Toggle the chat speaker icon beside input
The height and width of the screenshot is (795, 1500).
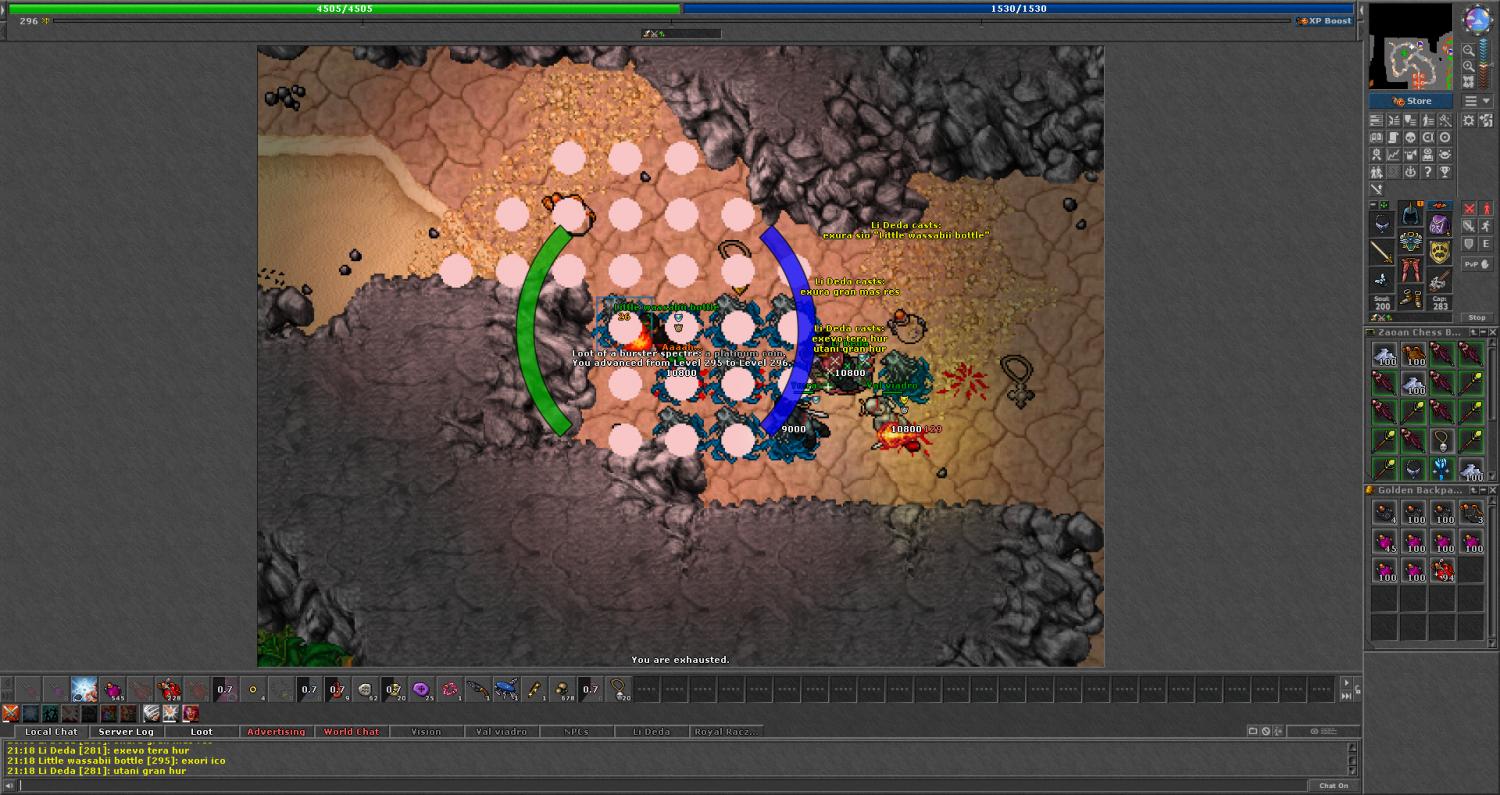[x=9, y=785]
